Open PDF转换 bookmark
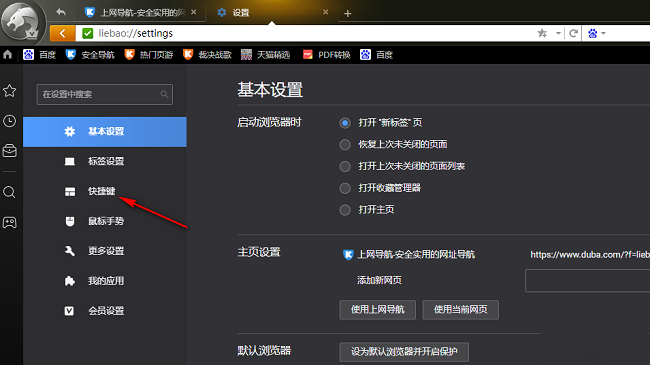 pos(327,54)
